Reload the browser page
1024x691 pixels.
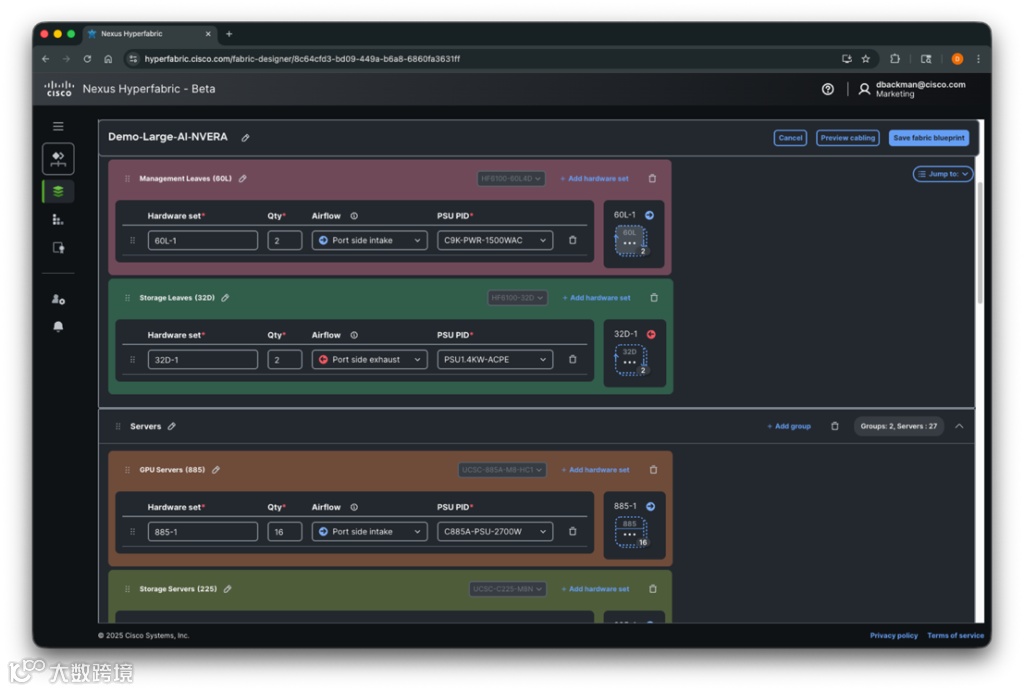tap(87, 59)
